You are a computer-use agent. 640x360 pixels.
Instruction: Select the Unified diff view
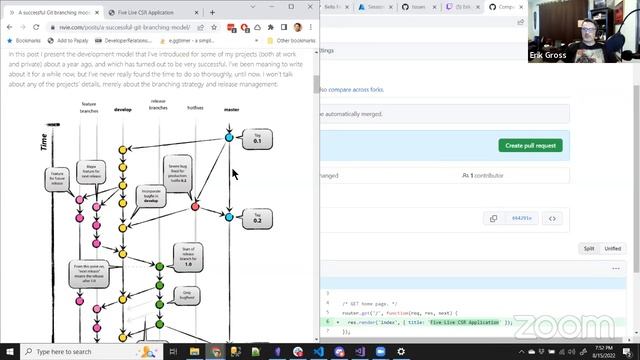click(612, 248)
